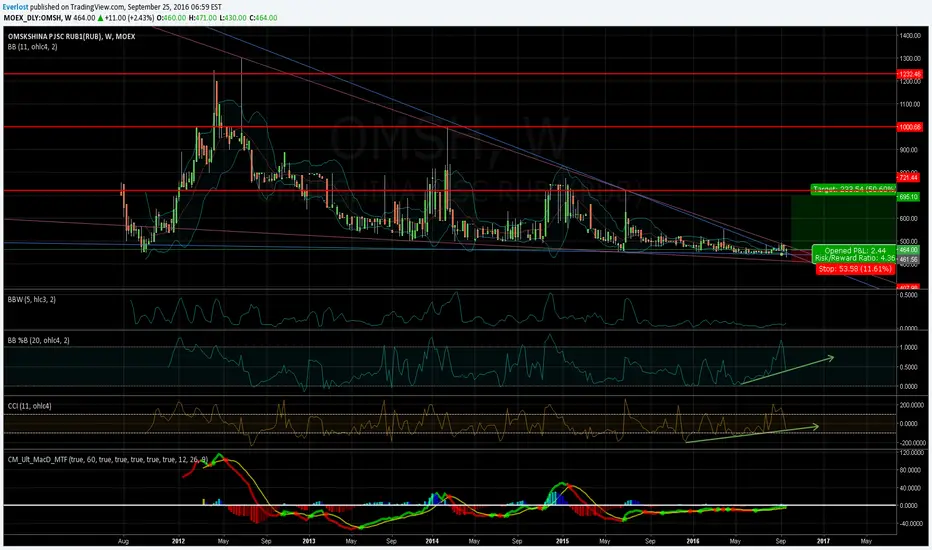Screen dimensions: 932x550
Task: Click the green 695.10 price label
Action: coord(909,197)
